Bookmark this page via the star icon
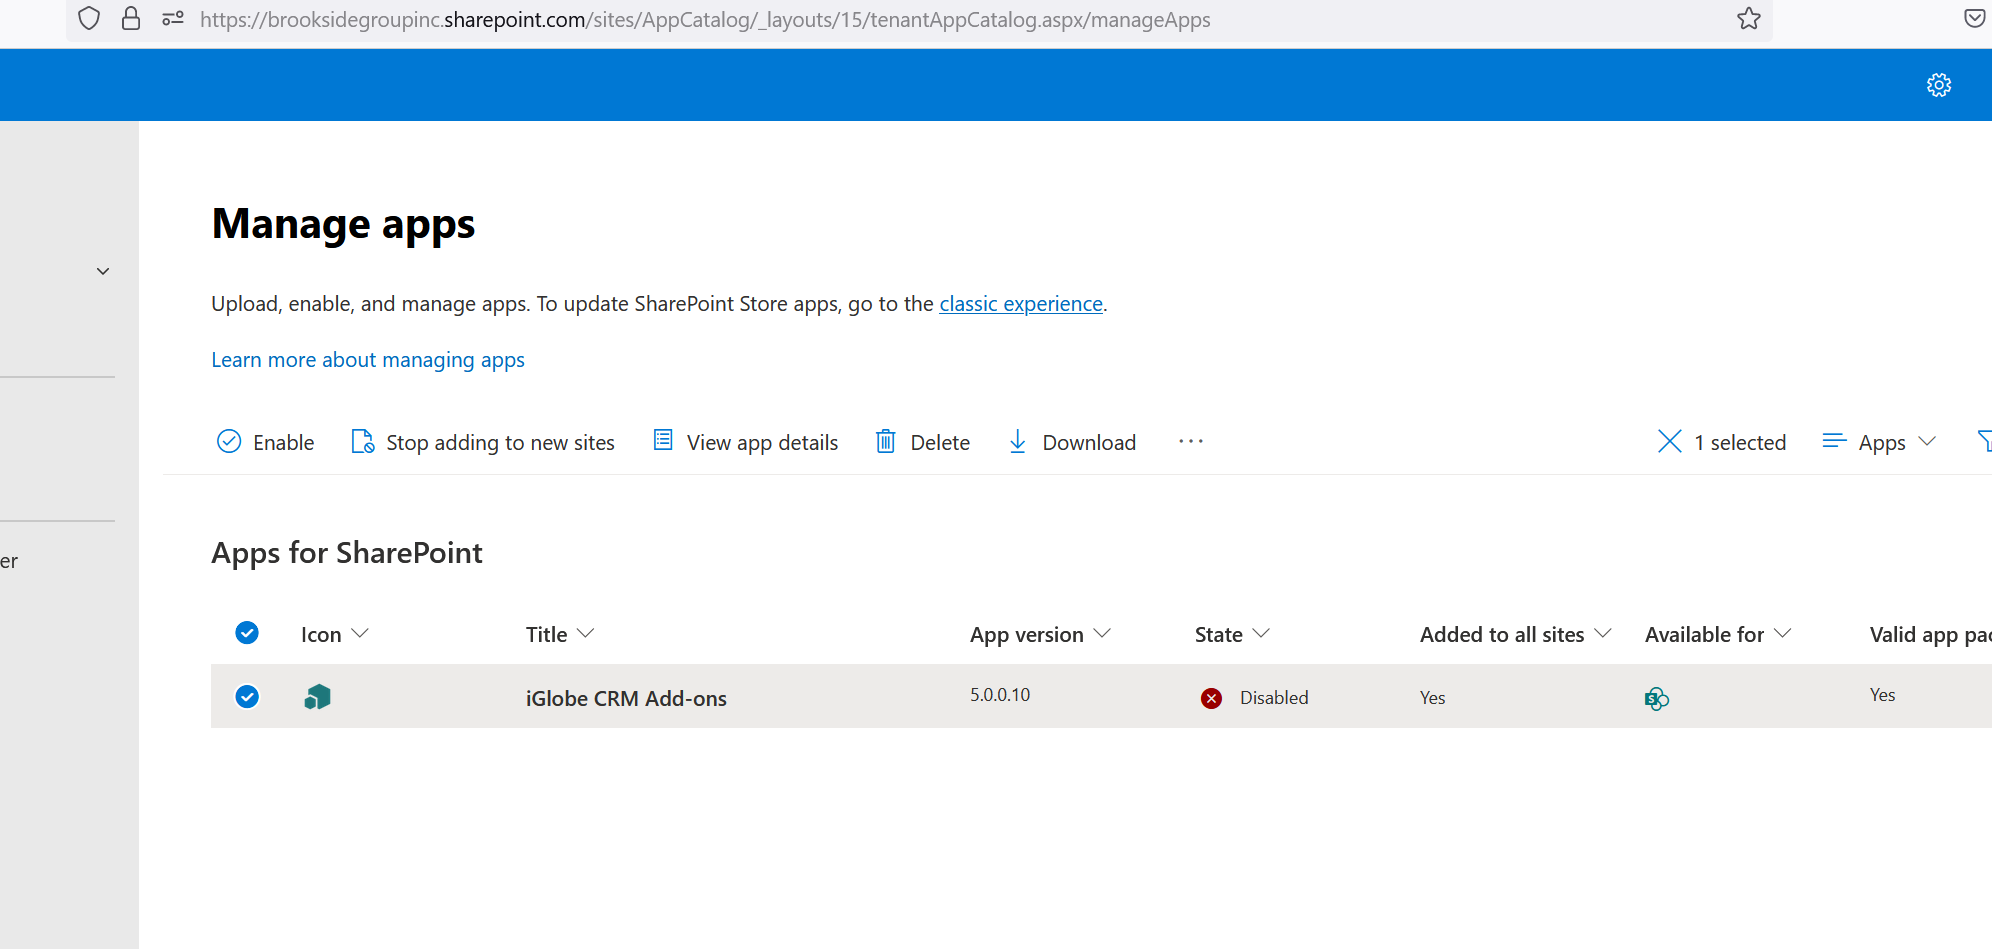 (1749, 18)
